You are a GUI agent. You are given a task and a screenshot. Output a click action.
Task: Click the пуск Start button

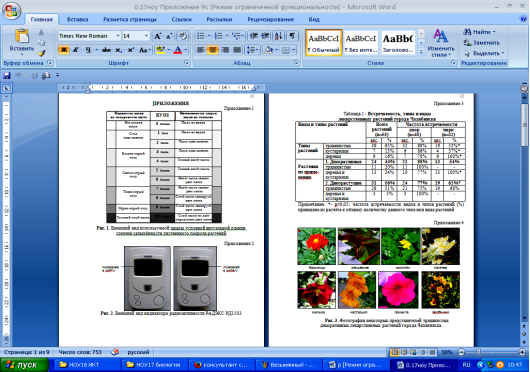point(24,365)
